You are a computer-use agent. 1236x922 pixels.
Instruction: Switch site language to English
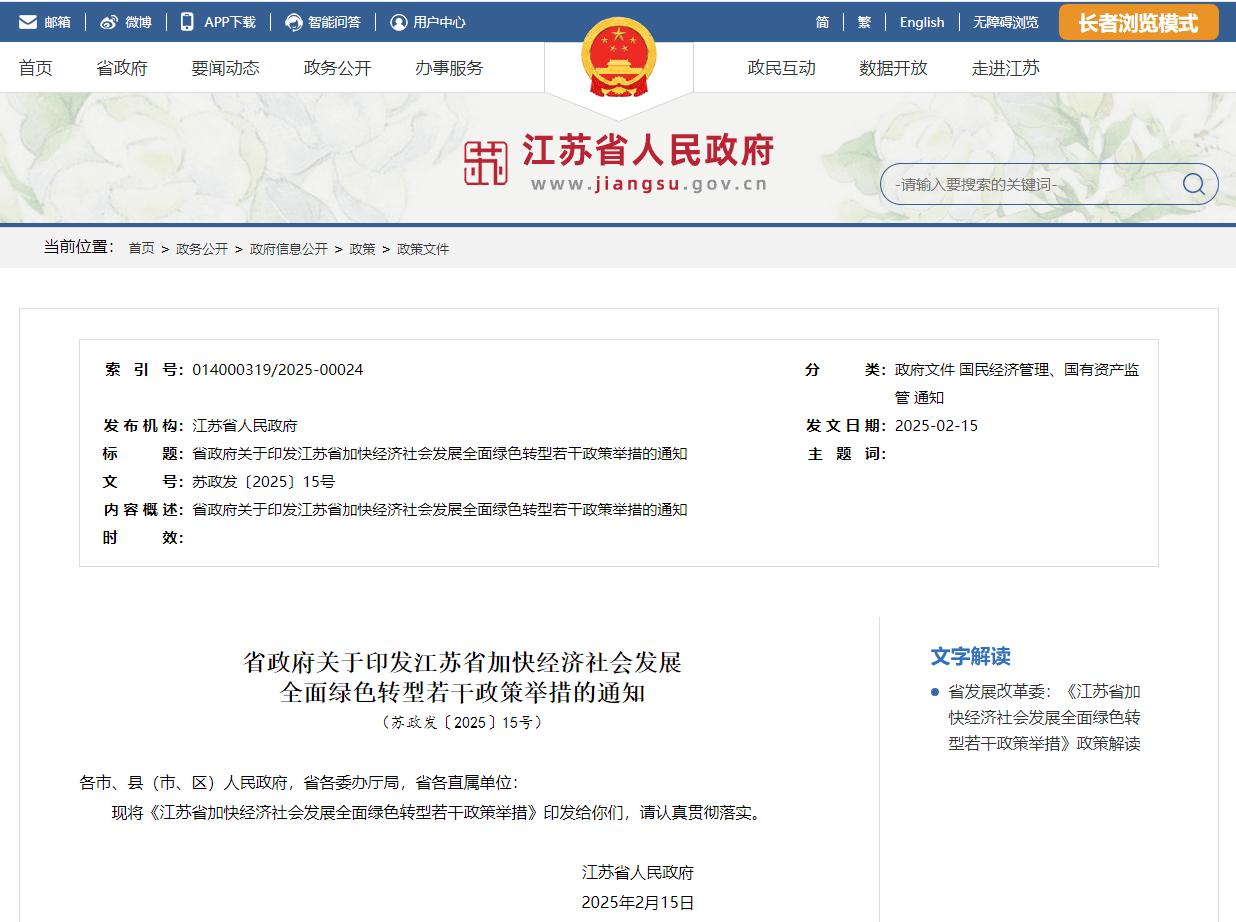(x=921, y=22)
